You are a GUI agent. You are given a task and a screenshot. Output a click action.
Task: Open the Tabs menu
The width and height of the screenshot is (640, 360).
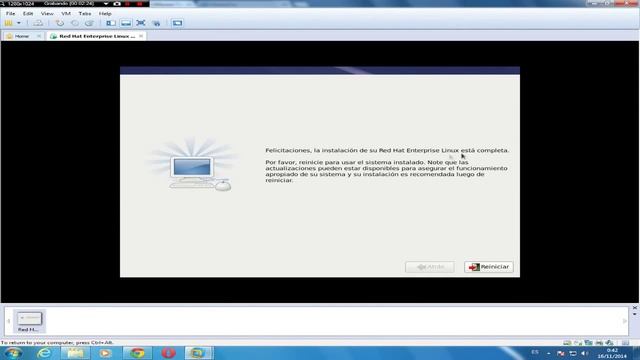[x=84, y=13]
